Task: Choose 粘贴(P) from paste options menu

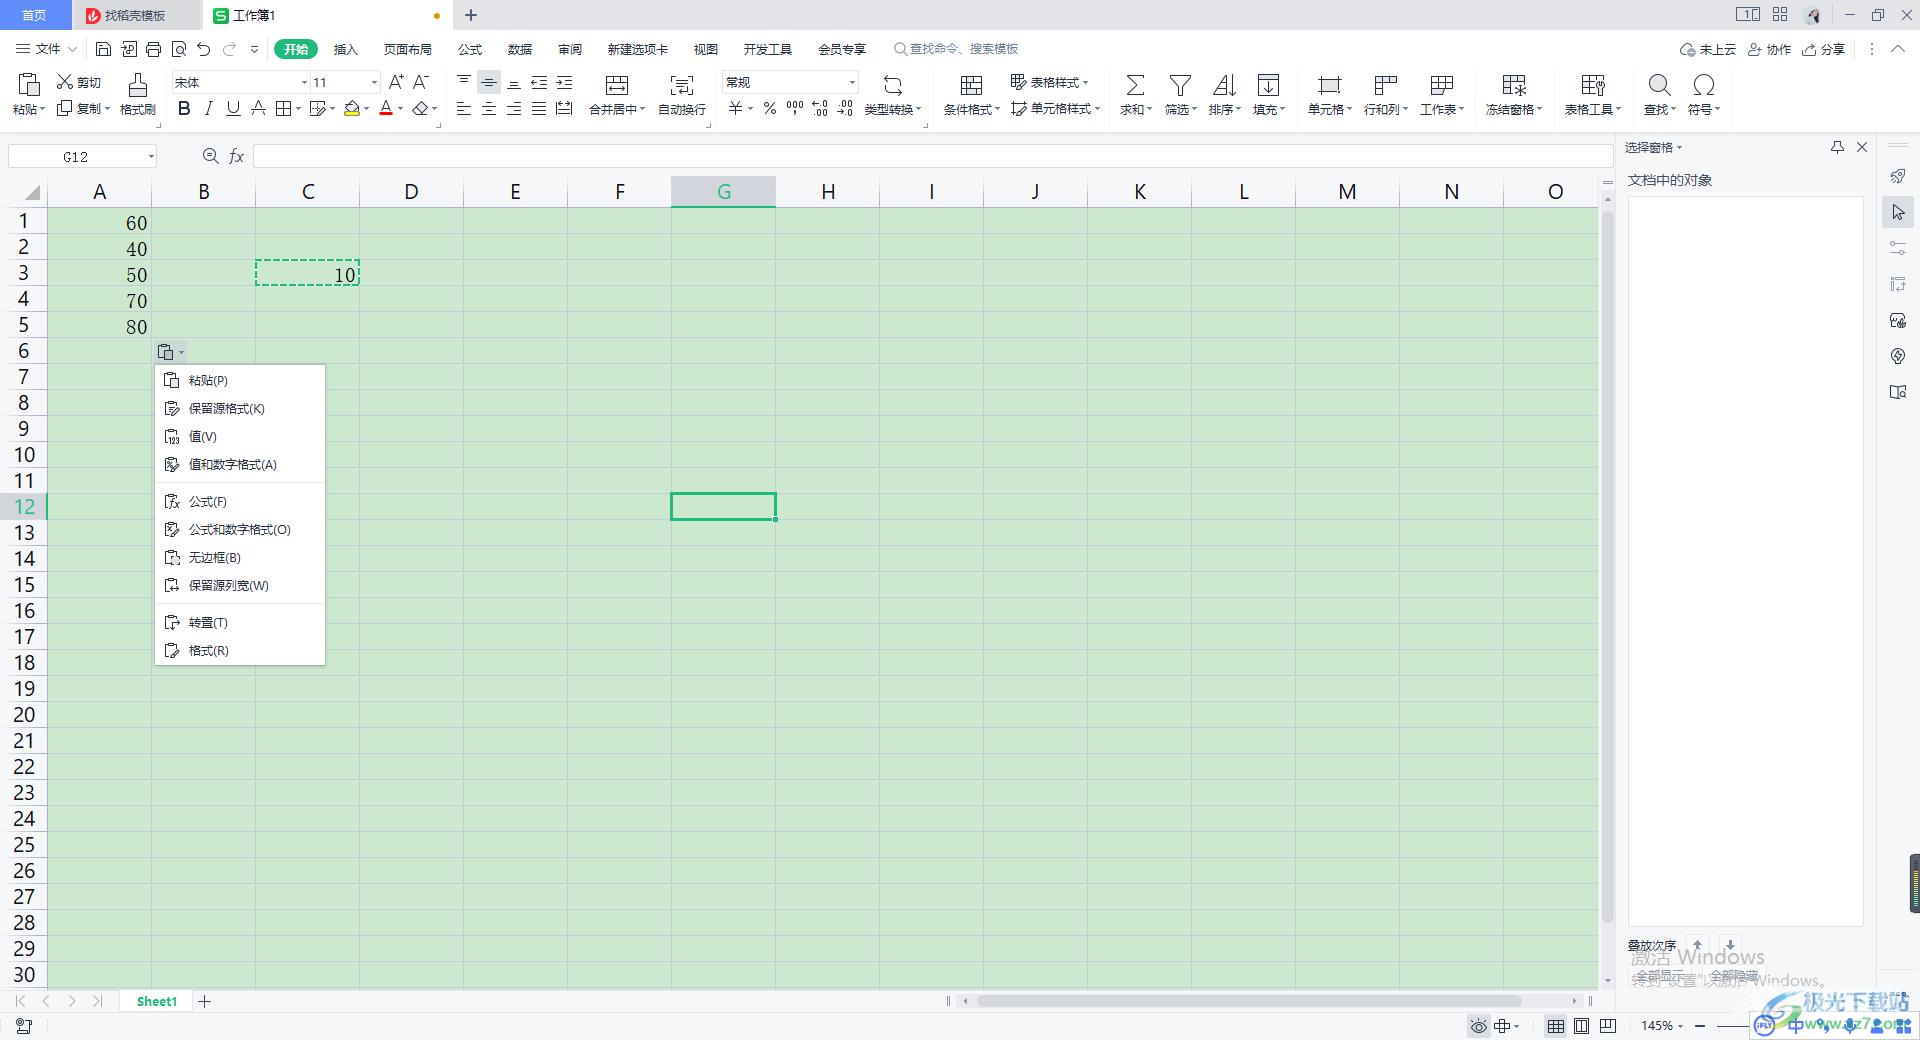Action: point(240,381)
